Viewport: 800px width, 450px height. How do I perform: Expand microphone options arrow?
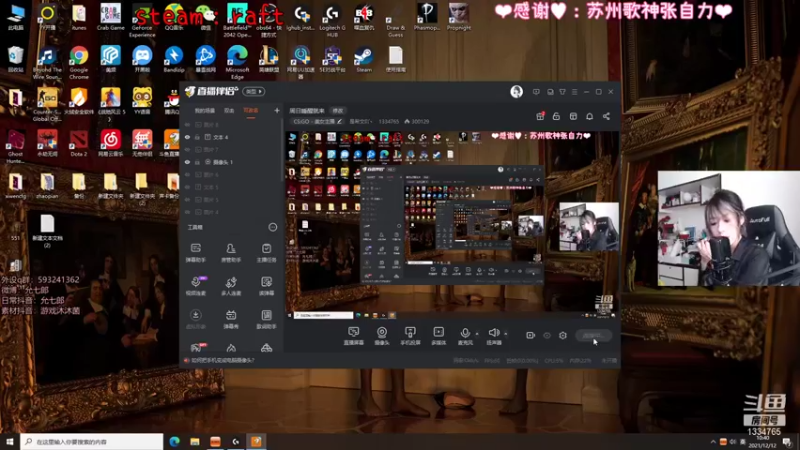click(x=477, y=334)
